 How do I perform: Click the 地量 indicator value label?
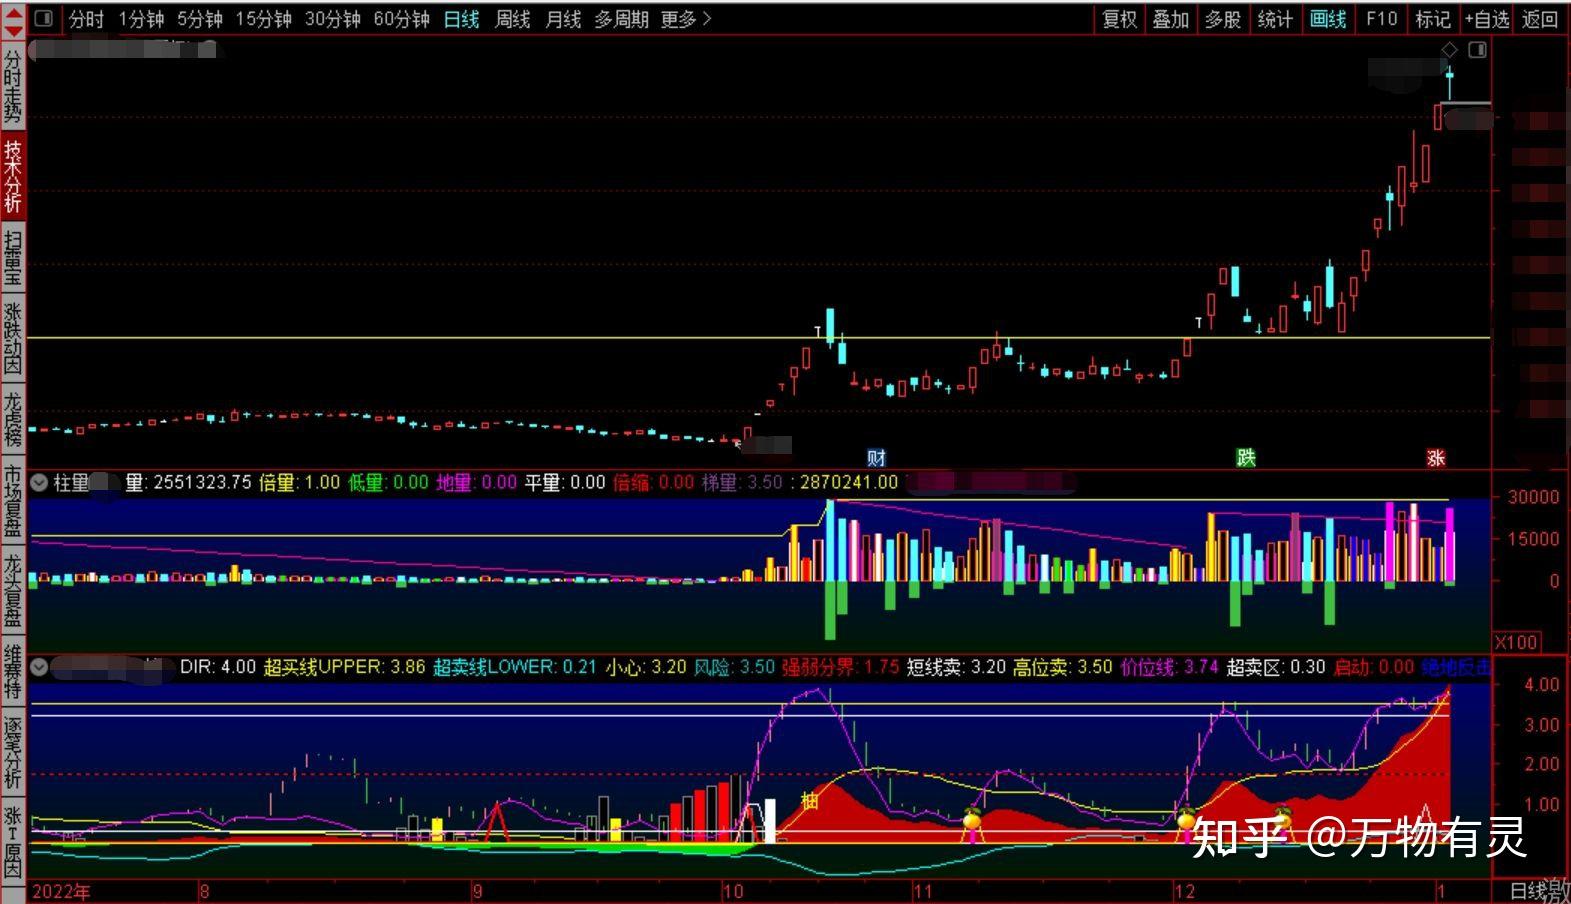click(x=476, y=483)
